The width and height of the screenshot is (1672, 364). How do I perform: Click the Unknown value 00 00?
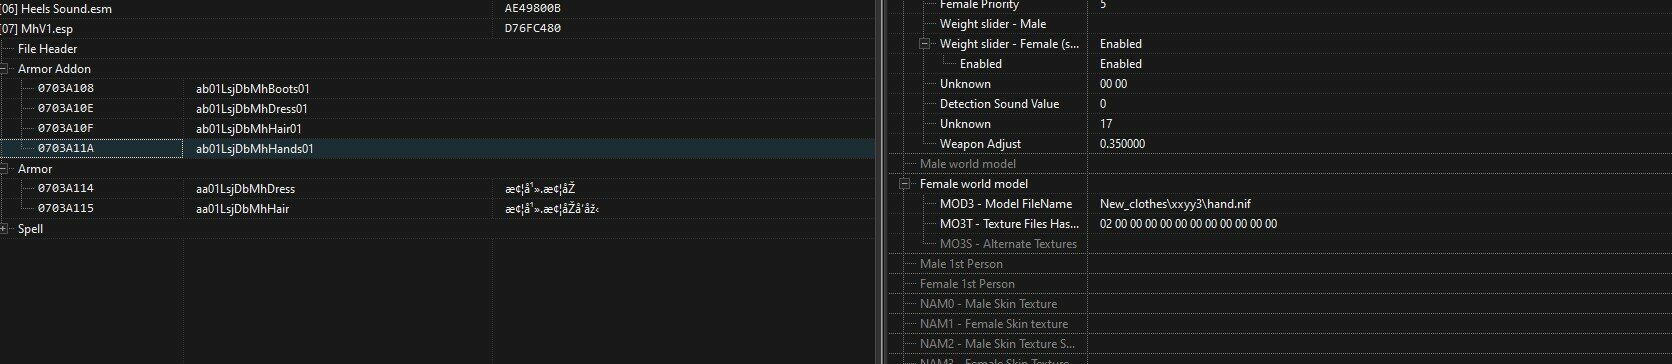click(1113, 84)
